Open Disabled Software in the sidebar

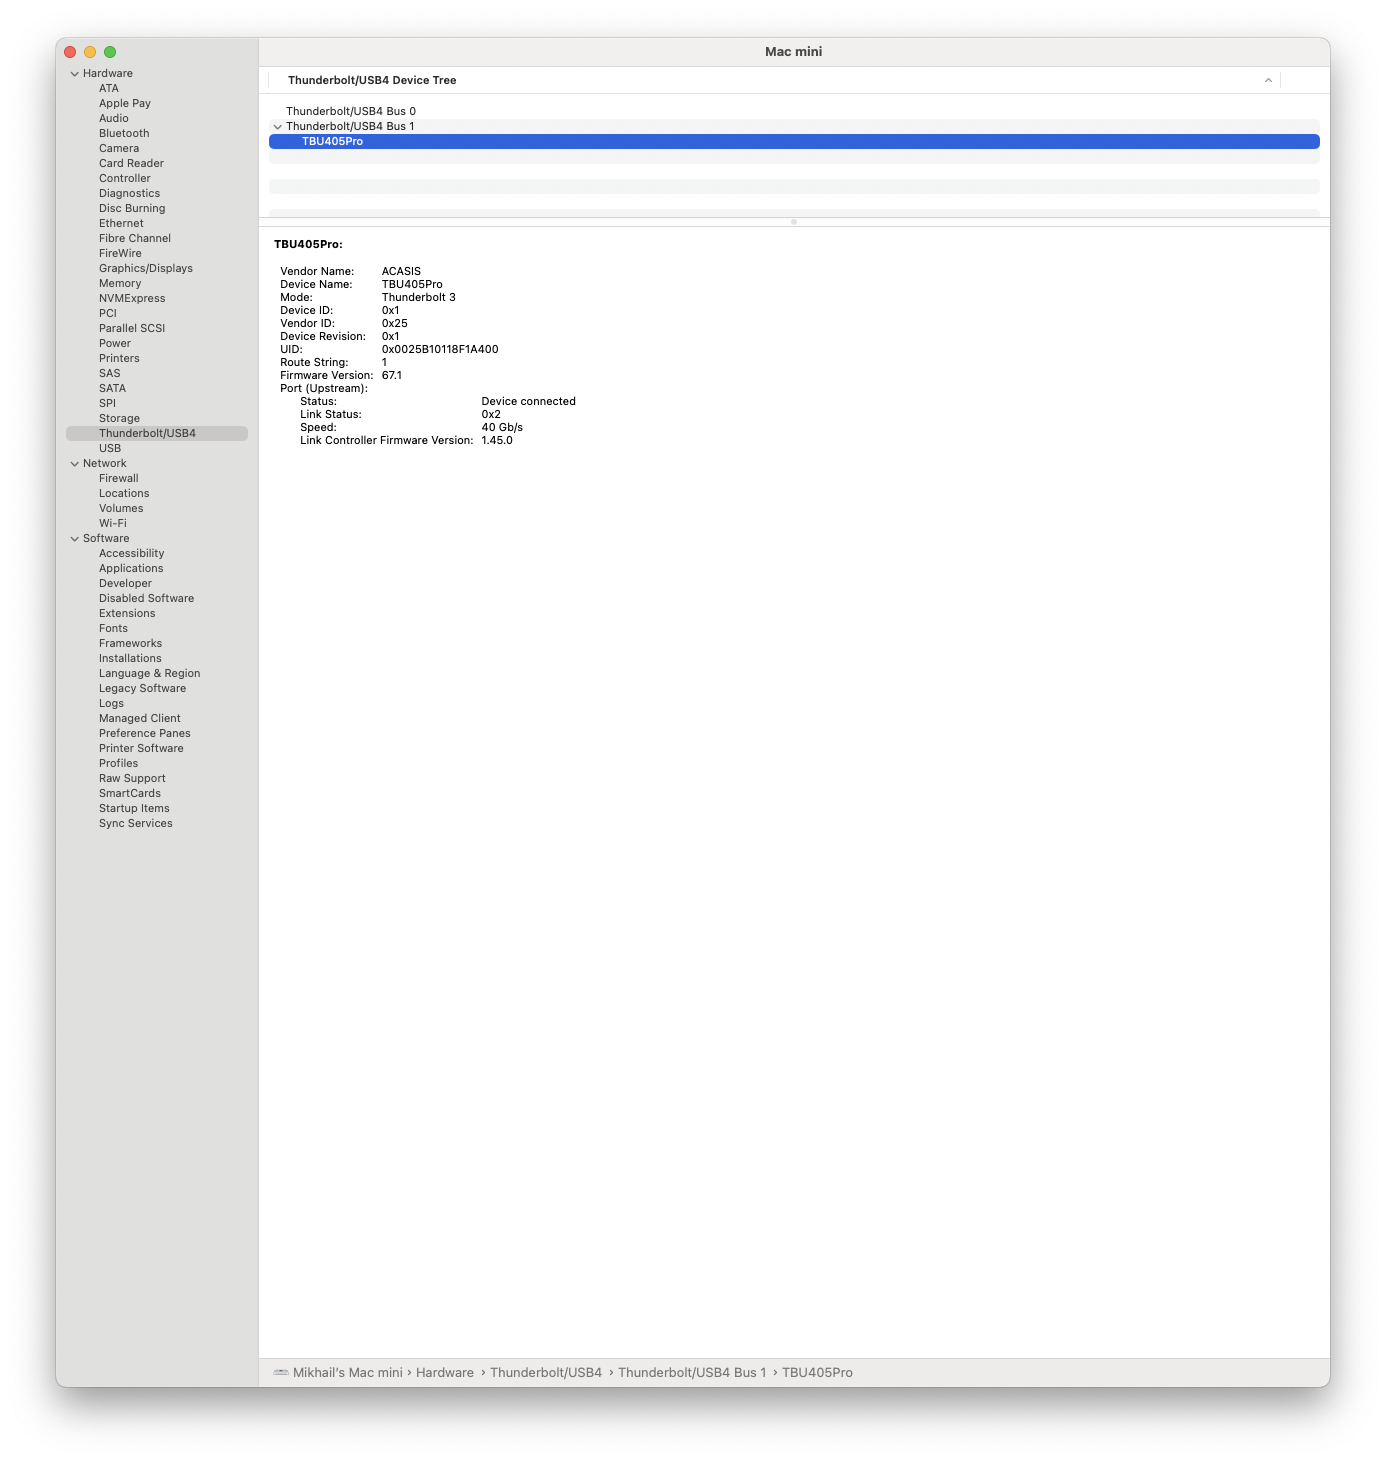click(146, 599)
